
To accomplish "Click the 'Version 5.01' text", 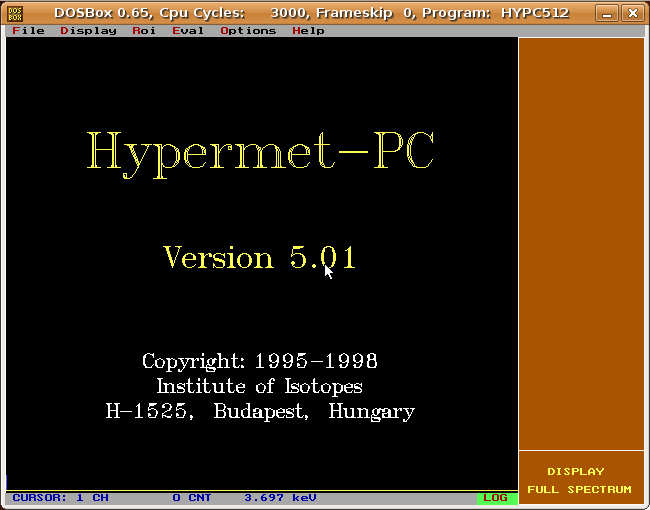I will click(x=260, y=257).
